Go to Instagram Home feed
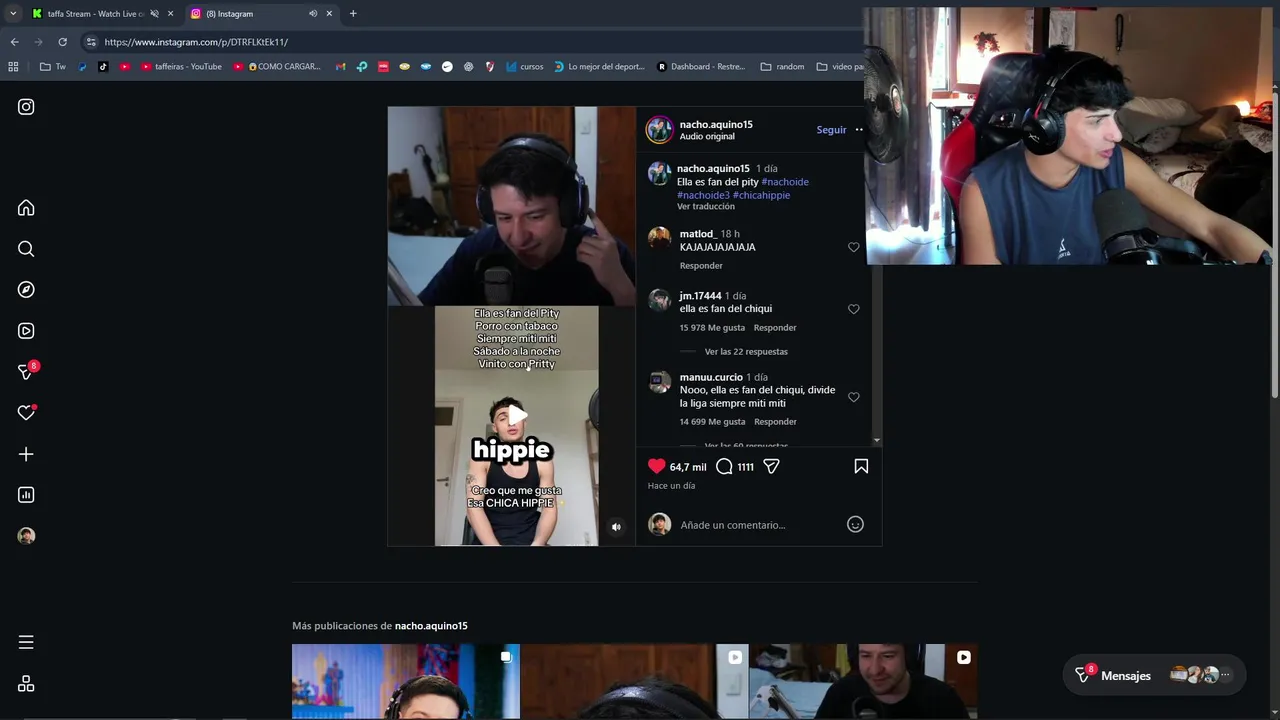 pyautogui.click(x=26, y=208)
